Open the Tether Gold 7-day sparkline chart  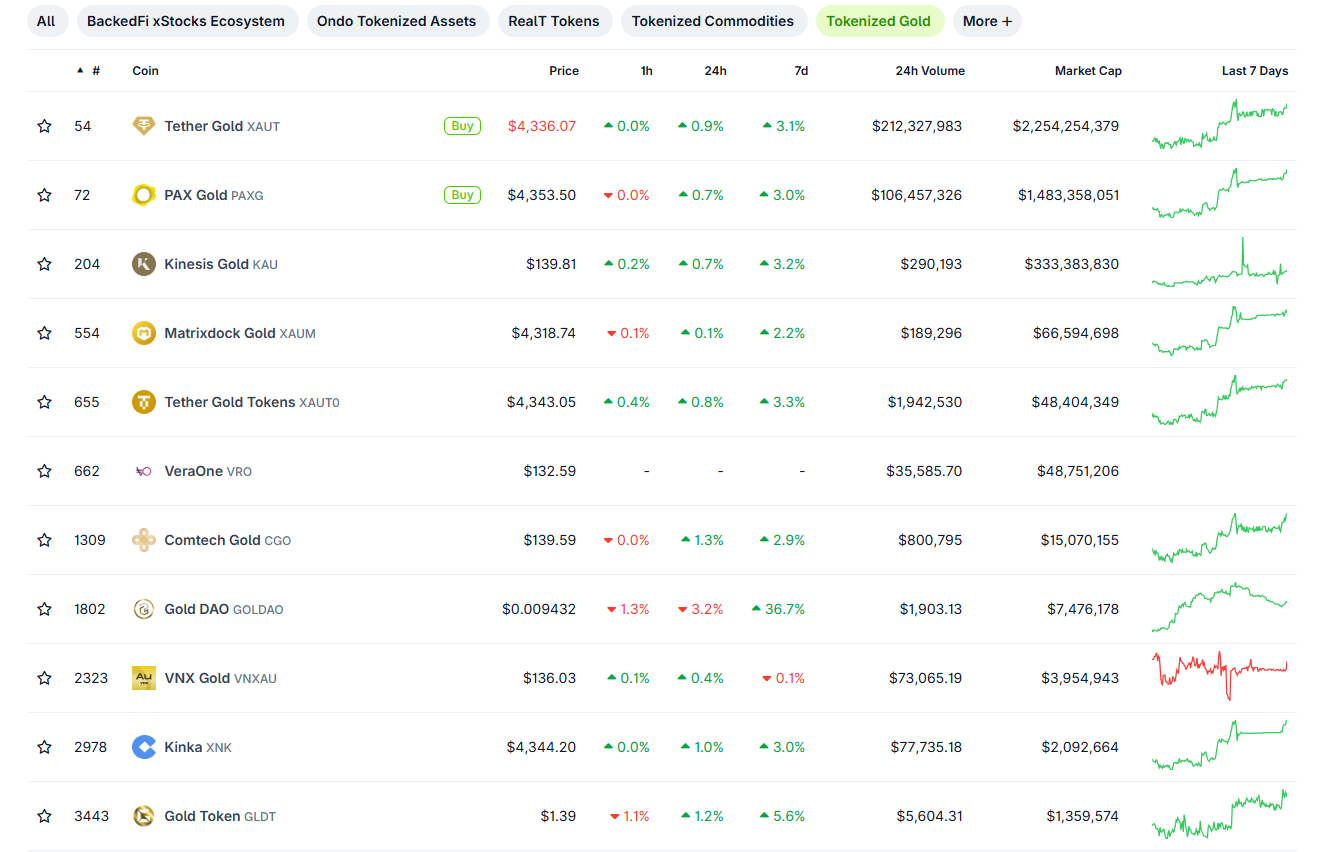tap(1220, 125)
